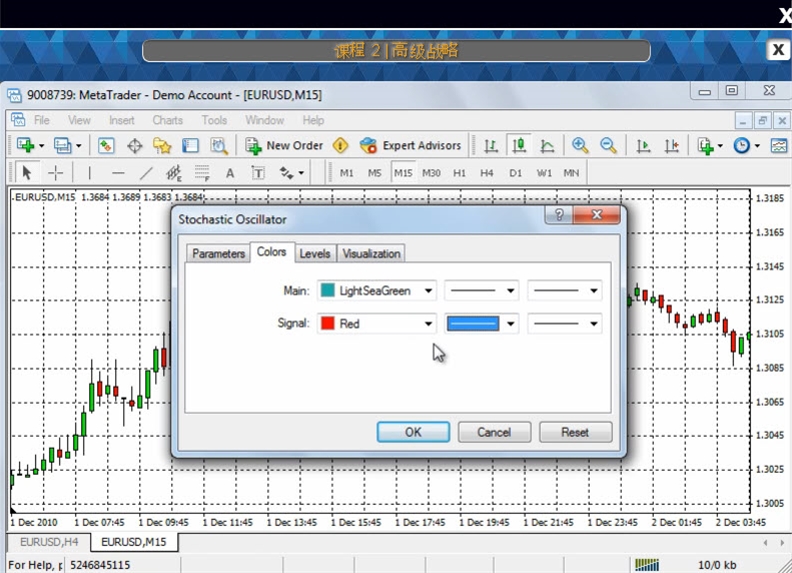Switch to the Parameters tab
This screenshot has width=792, height=573.
tap(218, 254)
